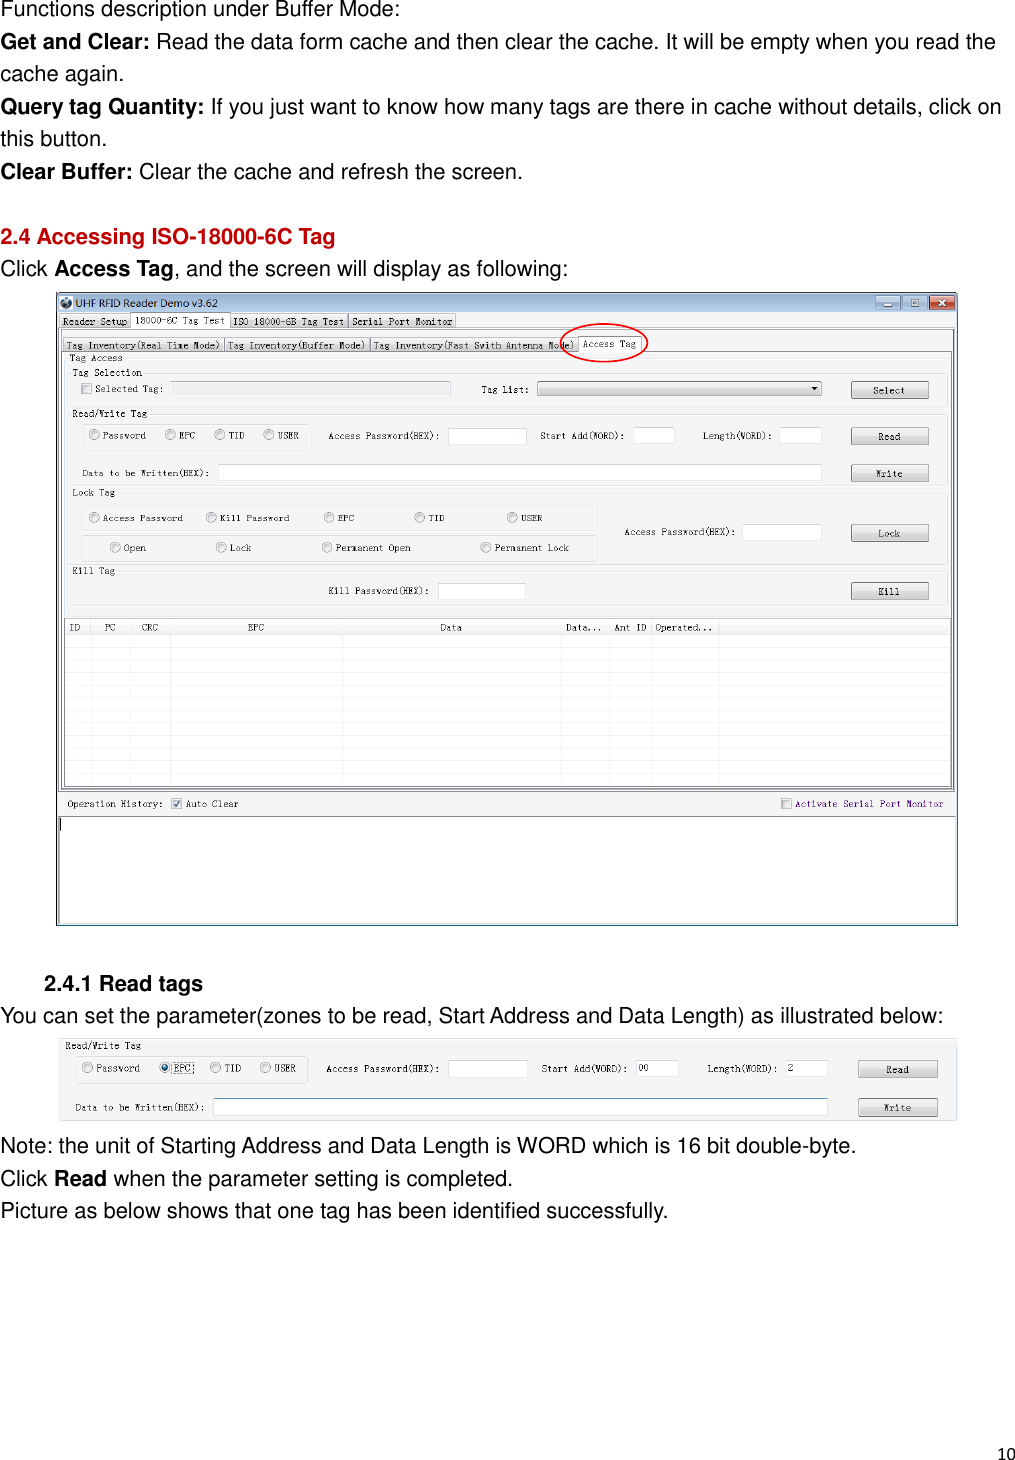Select the EPC radio in Read/Write Tag
1015x1460 pixels.
point(170,435)
